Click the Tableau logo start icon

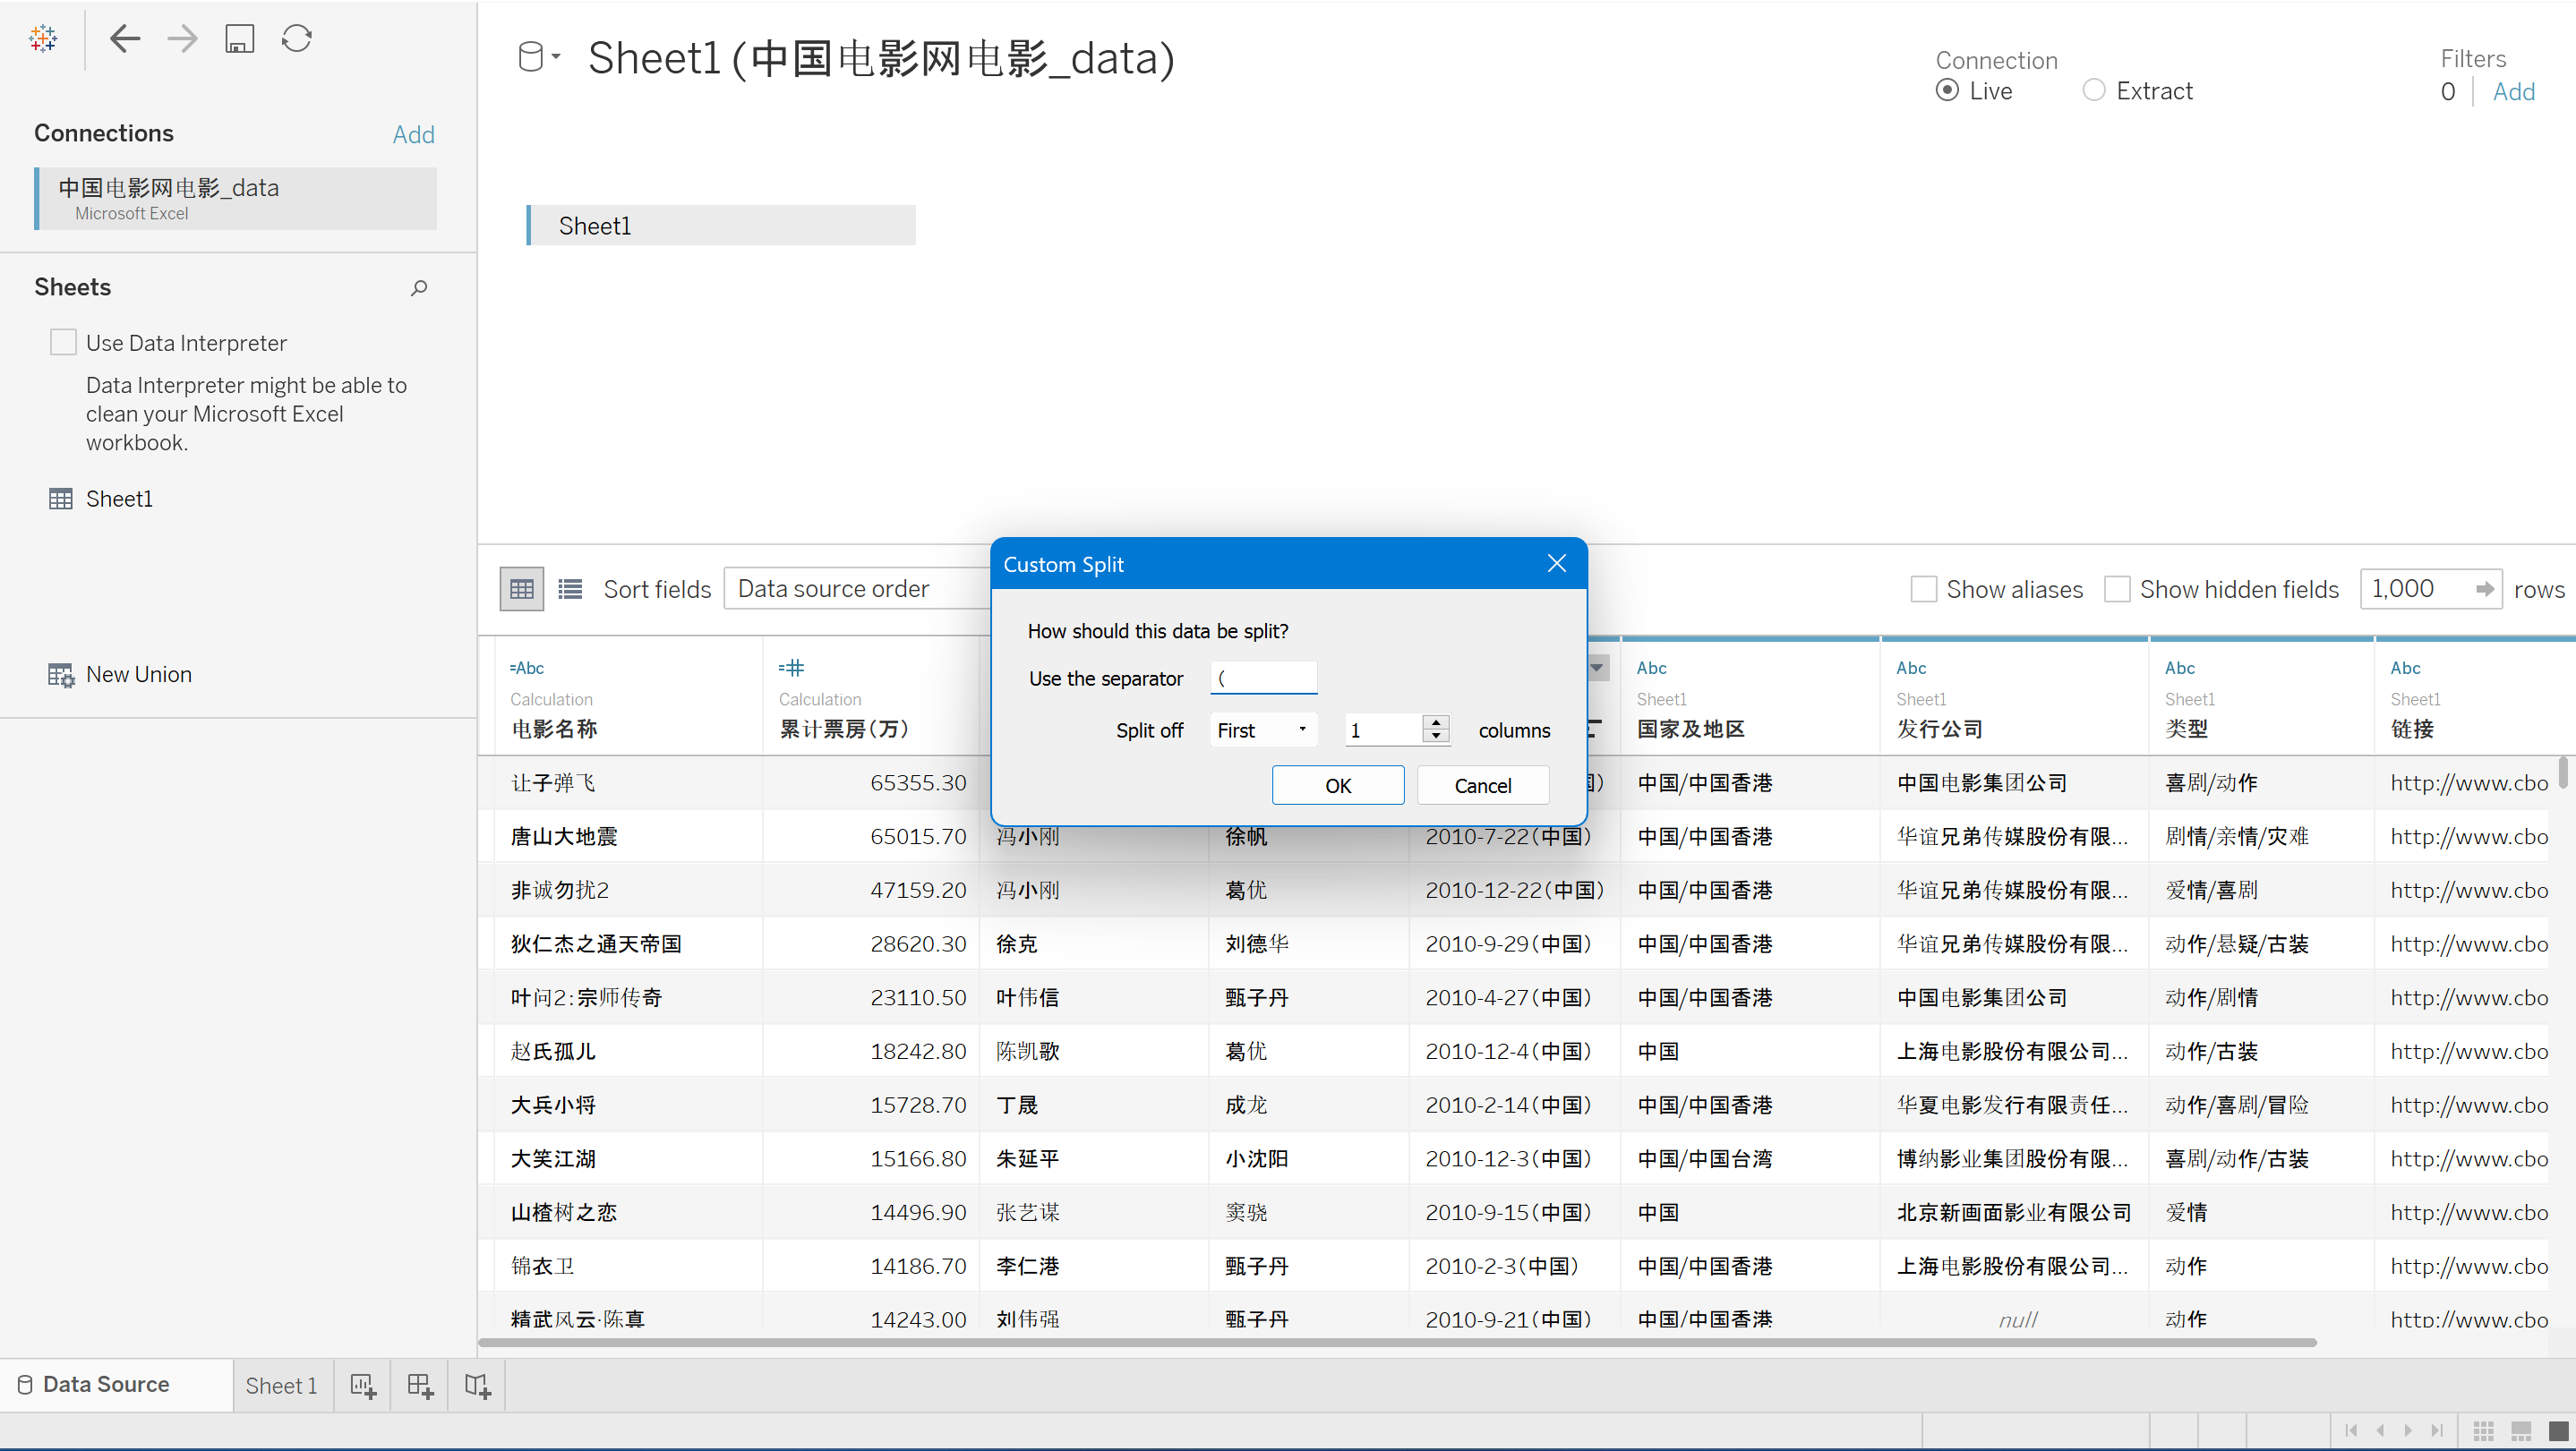43,39
